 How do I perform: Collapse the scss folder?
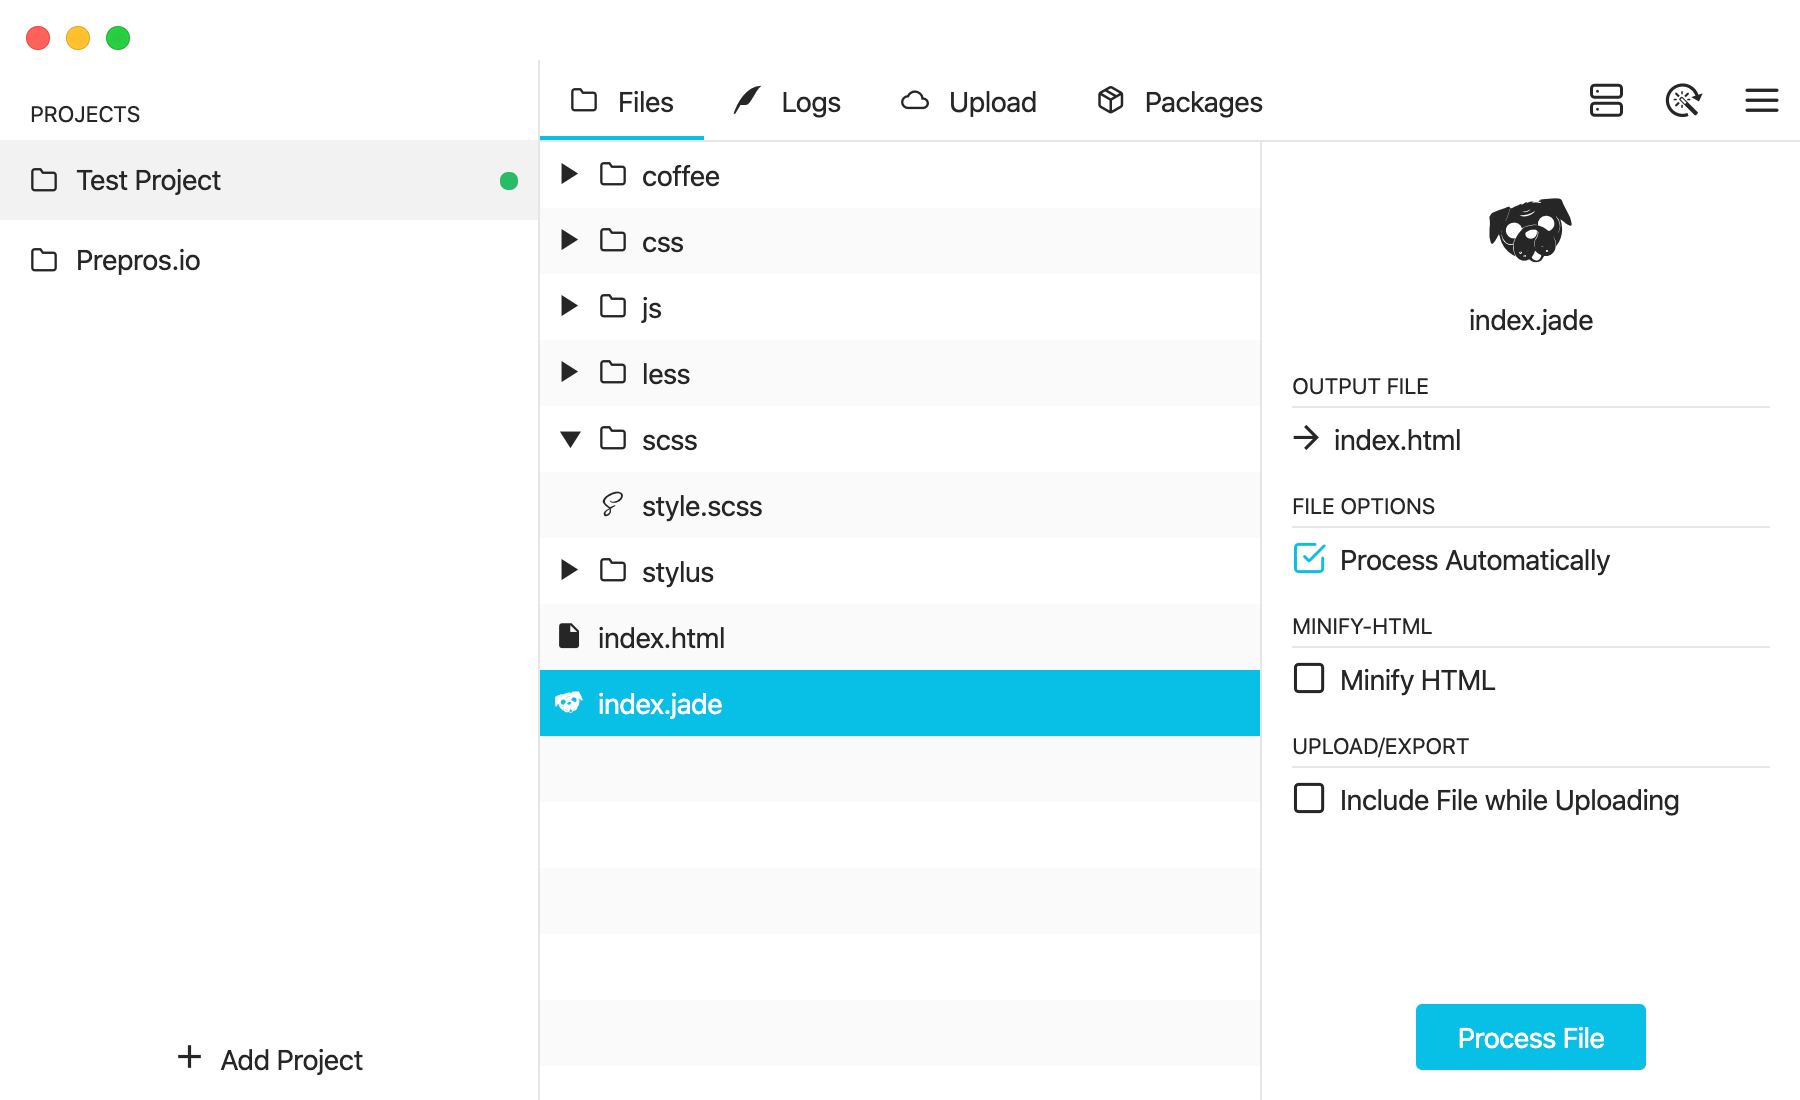click(x=570, y=439)
